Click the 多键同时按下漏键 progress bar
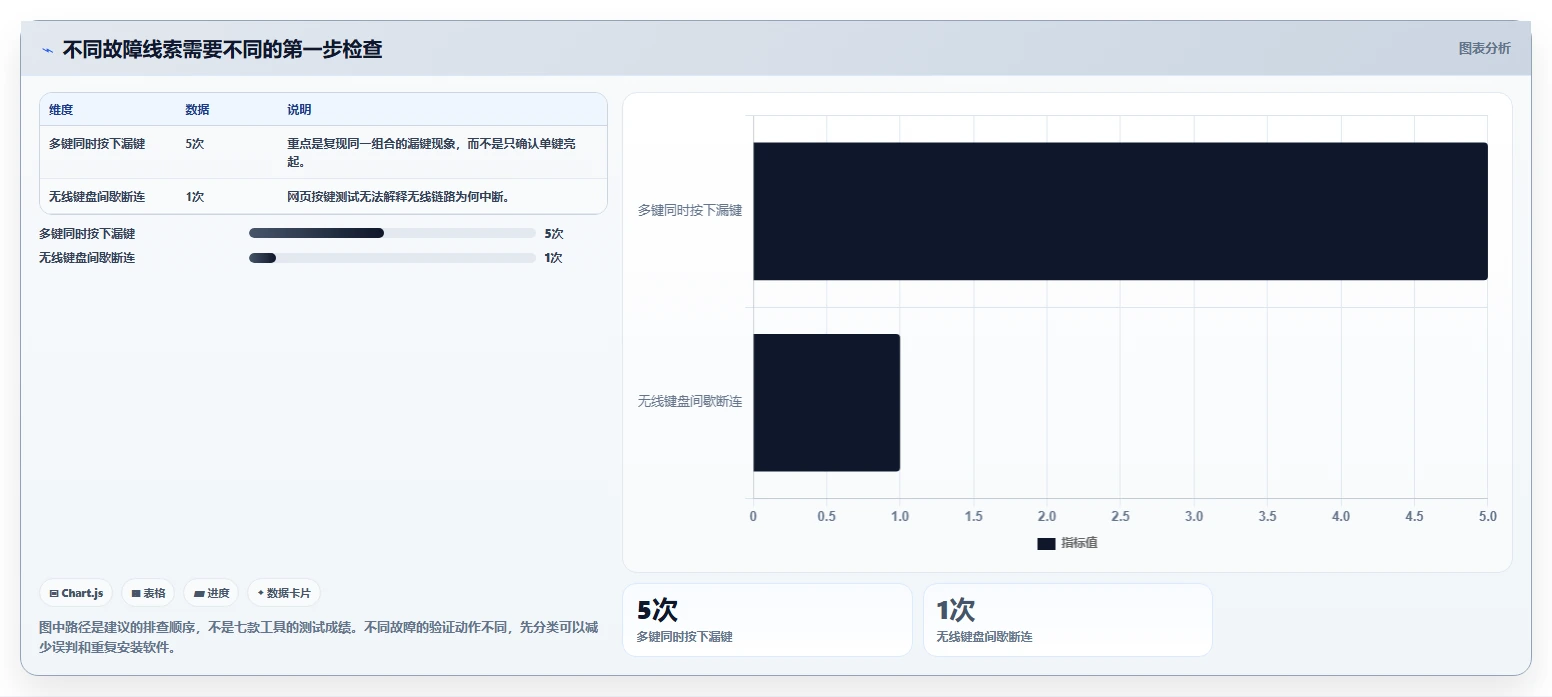The height and width of the screenshot is (697, 1552). [392, 233]
